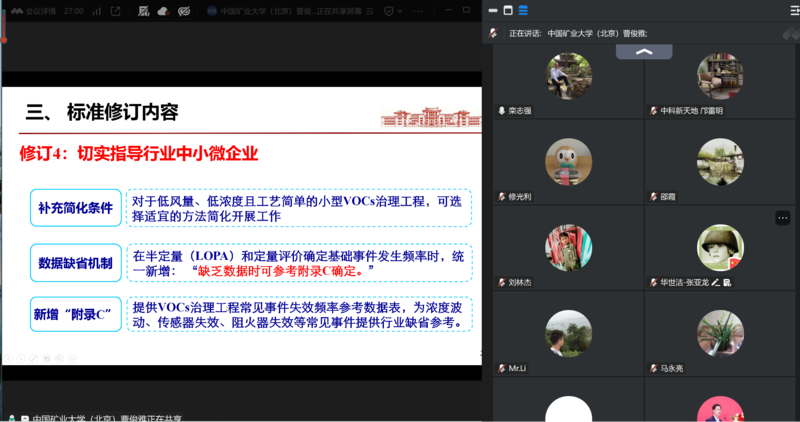The width and height of the screenshot is (800, 422).
Task: Toggle the crossed-eye hide view icon
Action: (x=184, y=11)
